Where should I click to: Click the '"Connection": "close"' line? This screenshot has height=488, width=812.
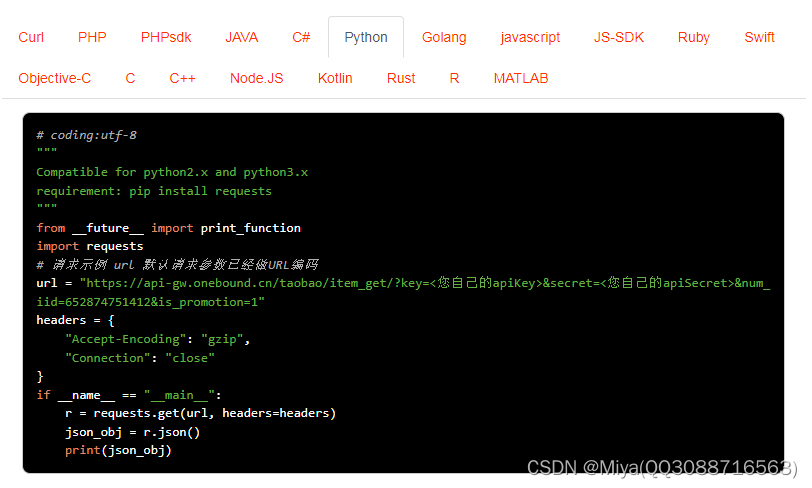tap(140, 358)
